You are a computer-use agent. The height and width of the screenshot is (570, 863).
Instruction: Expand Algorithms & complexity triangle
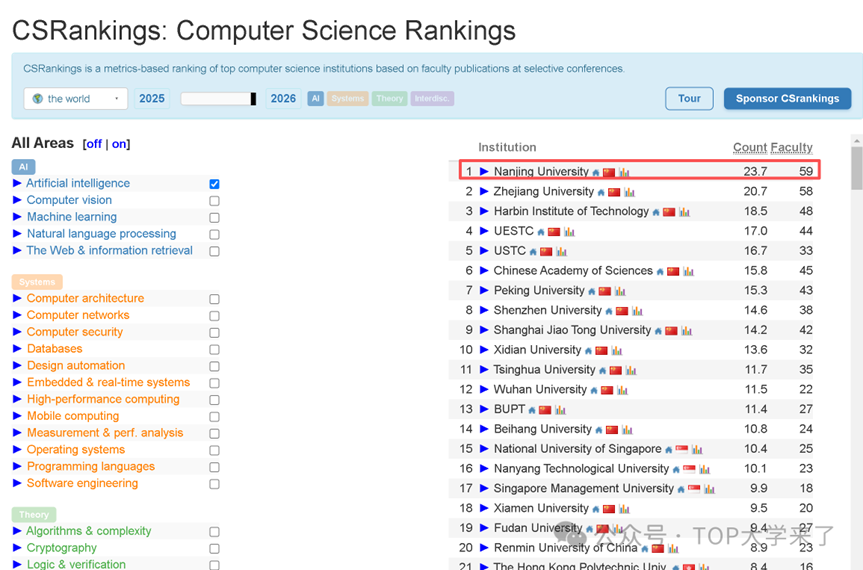pos(17,531)
